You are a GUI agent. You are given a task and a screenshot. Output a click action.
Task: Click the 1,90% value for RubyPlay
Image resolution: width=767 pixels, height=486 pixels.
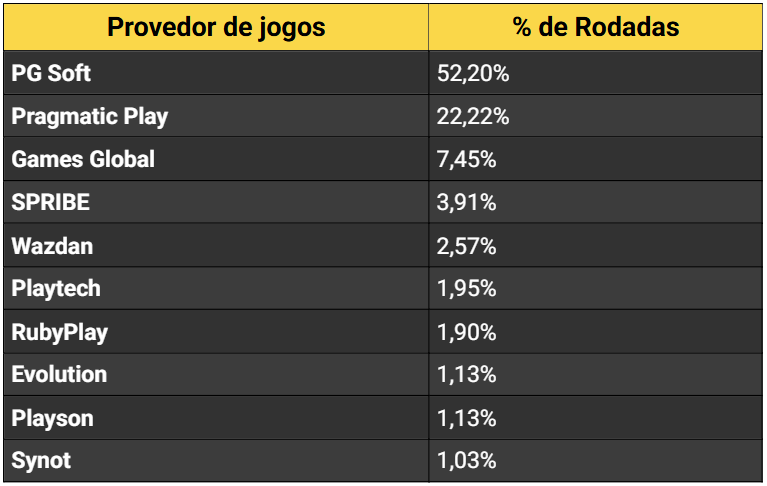click(467, 332)
